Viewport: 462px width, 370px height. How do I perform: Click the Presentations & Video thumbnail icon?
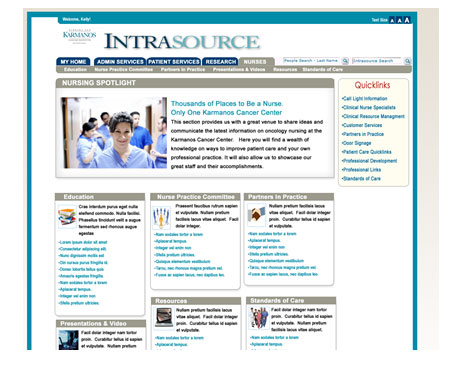pyautogui.click(x=68, y=340)
